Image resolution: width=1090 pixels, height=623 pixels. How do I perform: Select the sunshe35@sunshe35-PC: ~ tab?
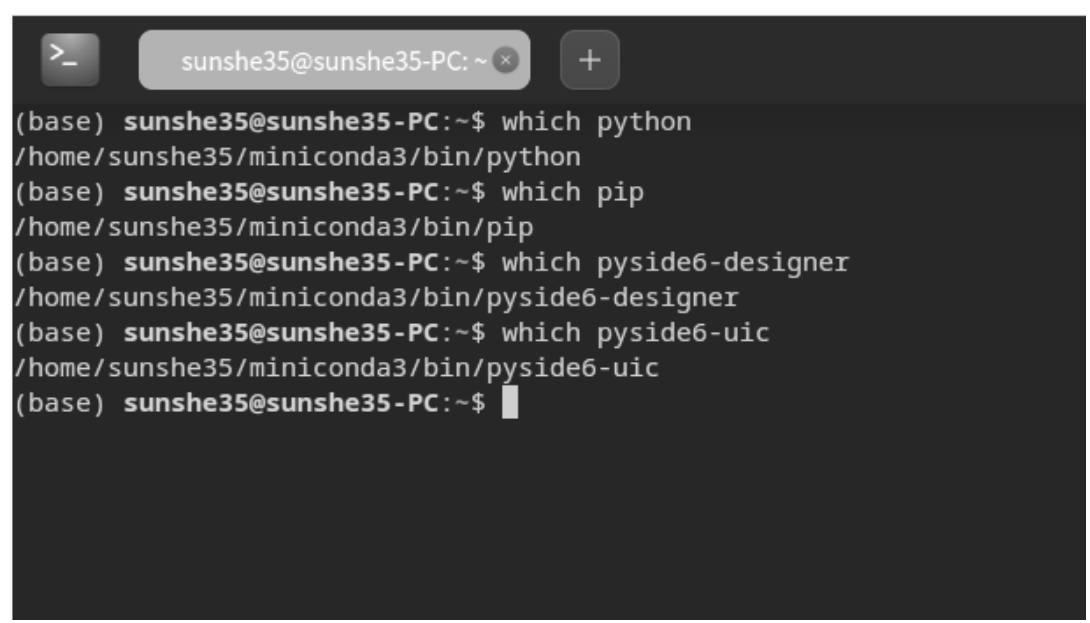[x=334, y=60]
